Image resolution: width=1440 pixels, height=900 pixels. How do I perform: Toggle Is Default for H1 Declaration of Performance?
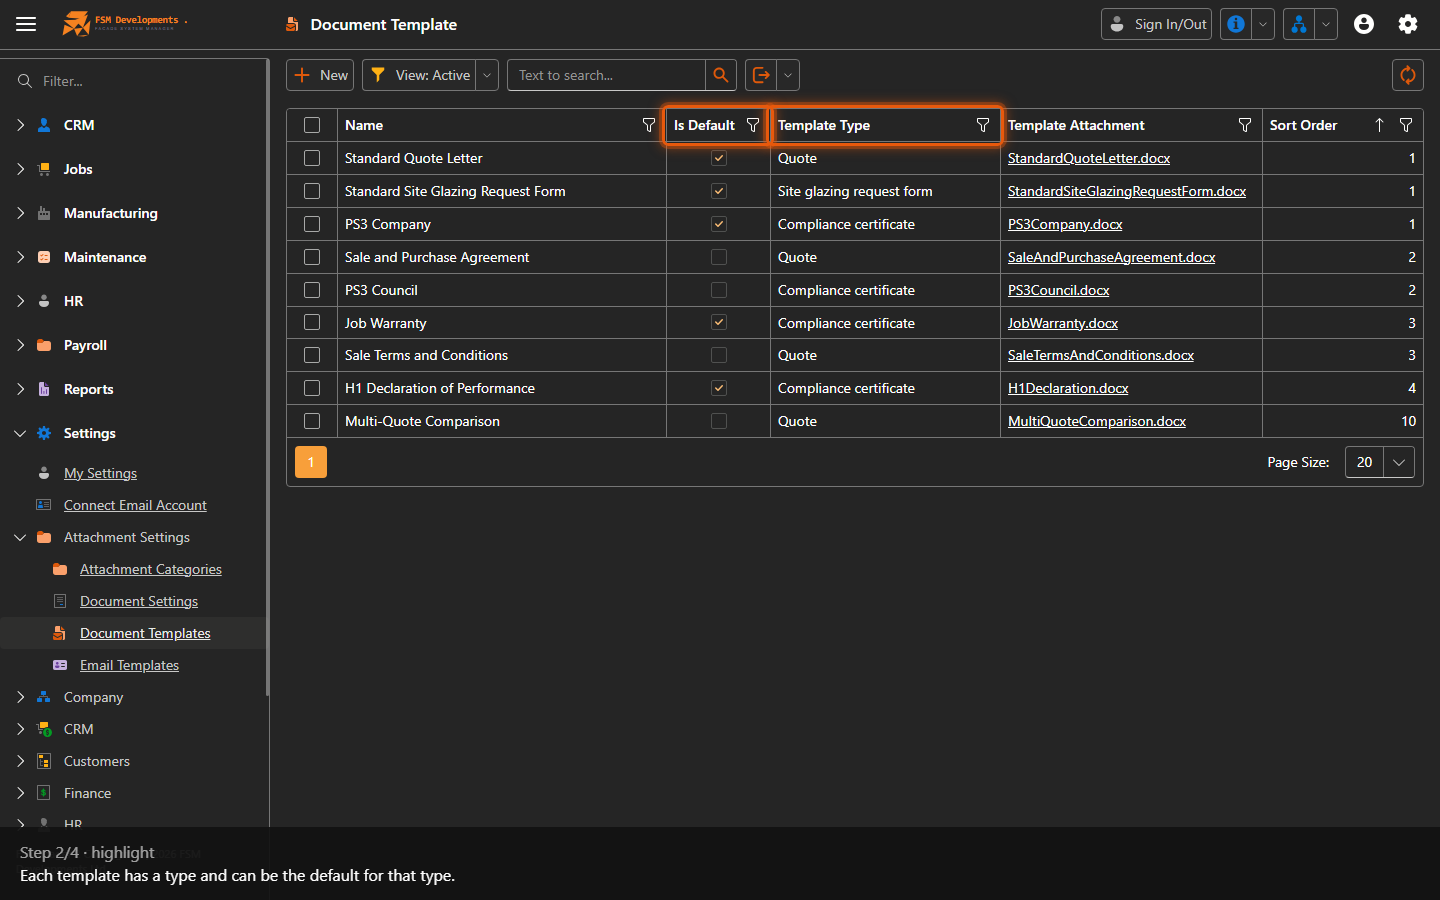[719, 388]
